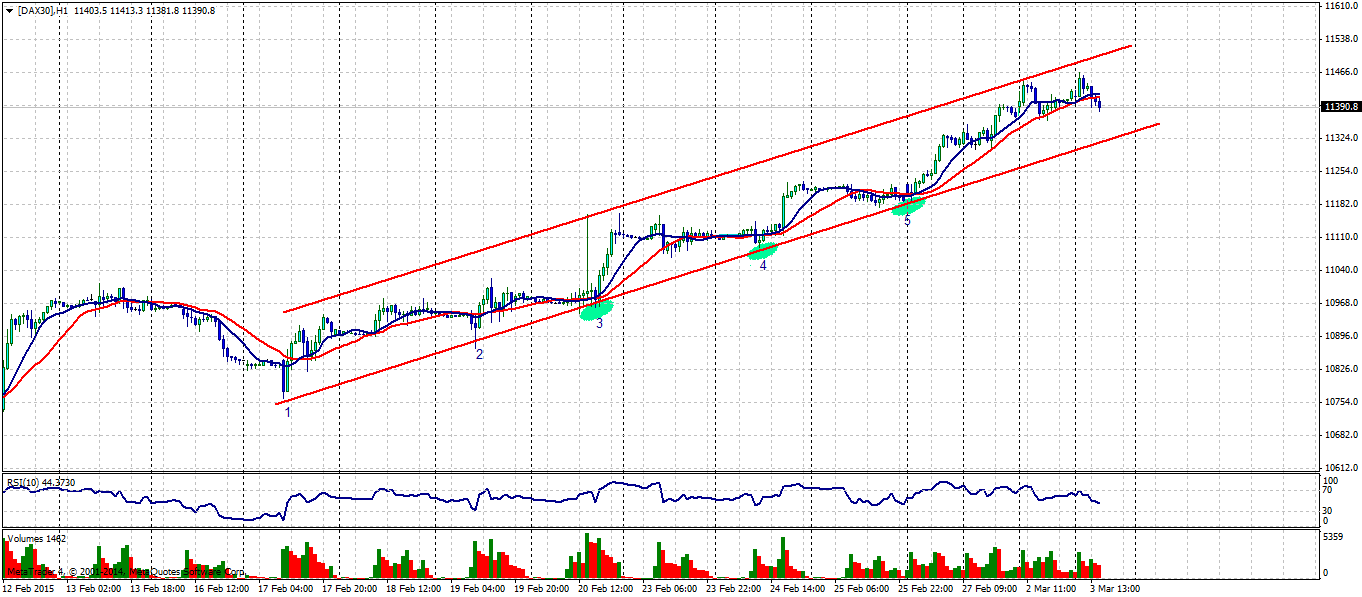Select wave label 2 on the chart
Viewport: 1362px width, 597px height.
479,354
